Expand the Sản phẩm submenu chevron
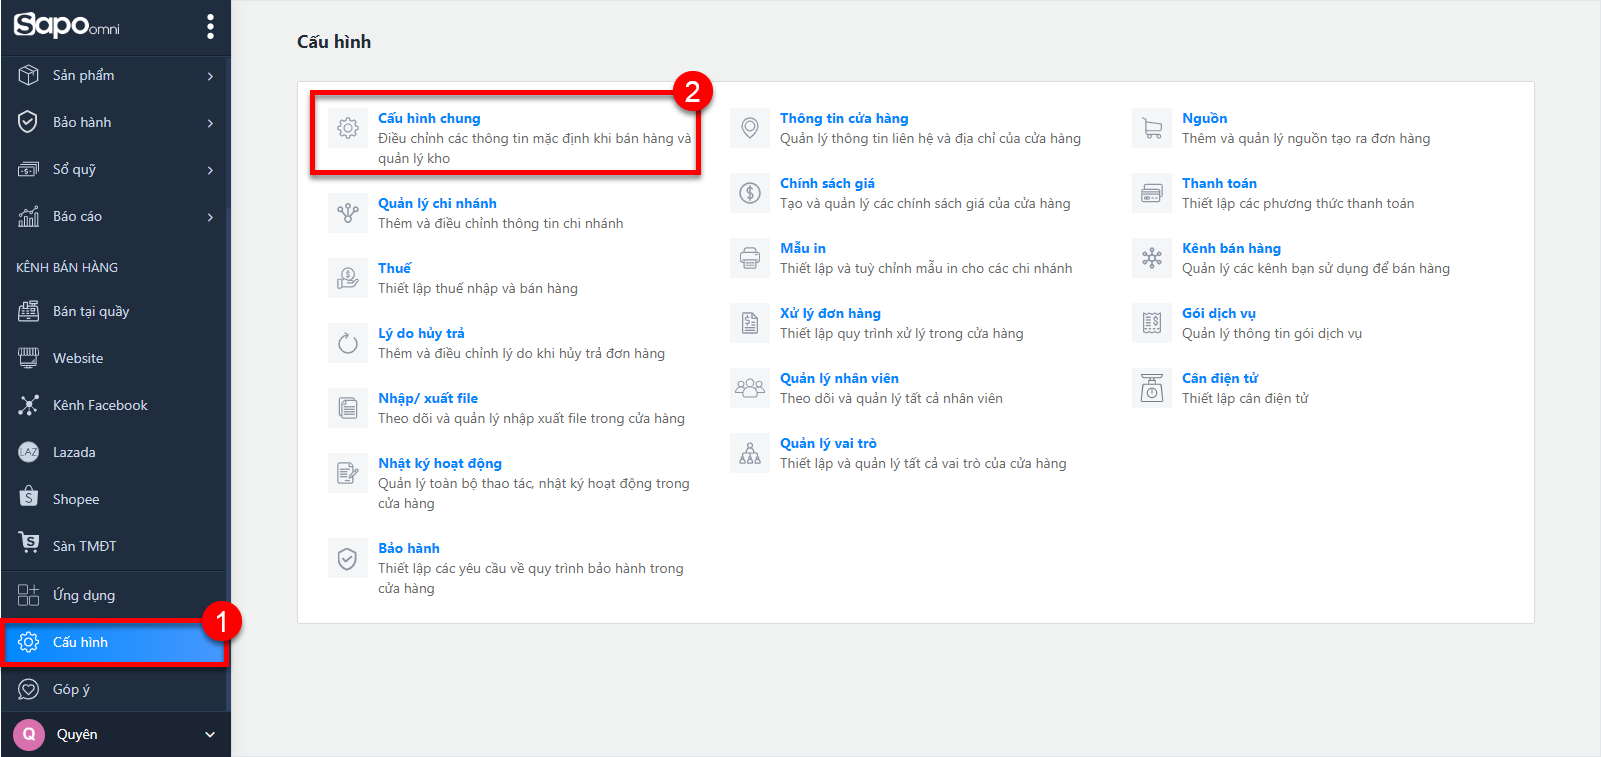1601x757 pixels. [210, 76]
